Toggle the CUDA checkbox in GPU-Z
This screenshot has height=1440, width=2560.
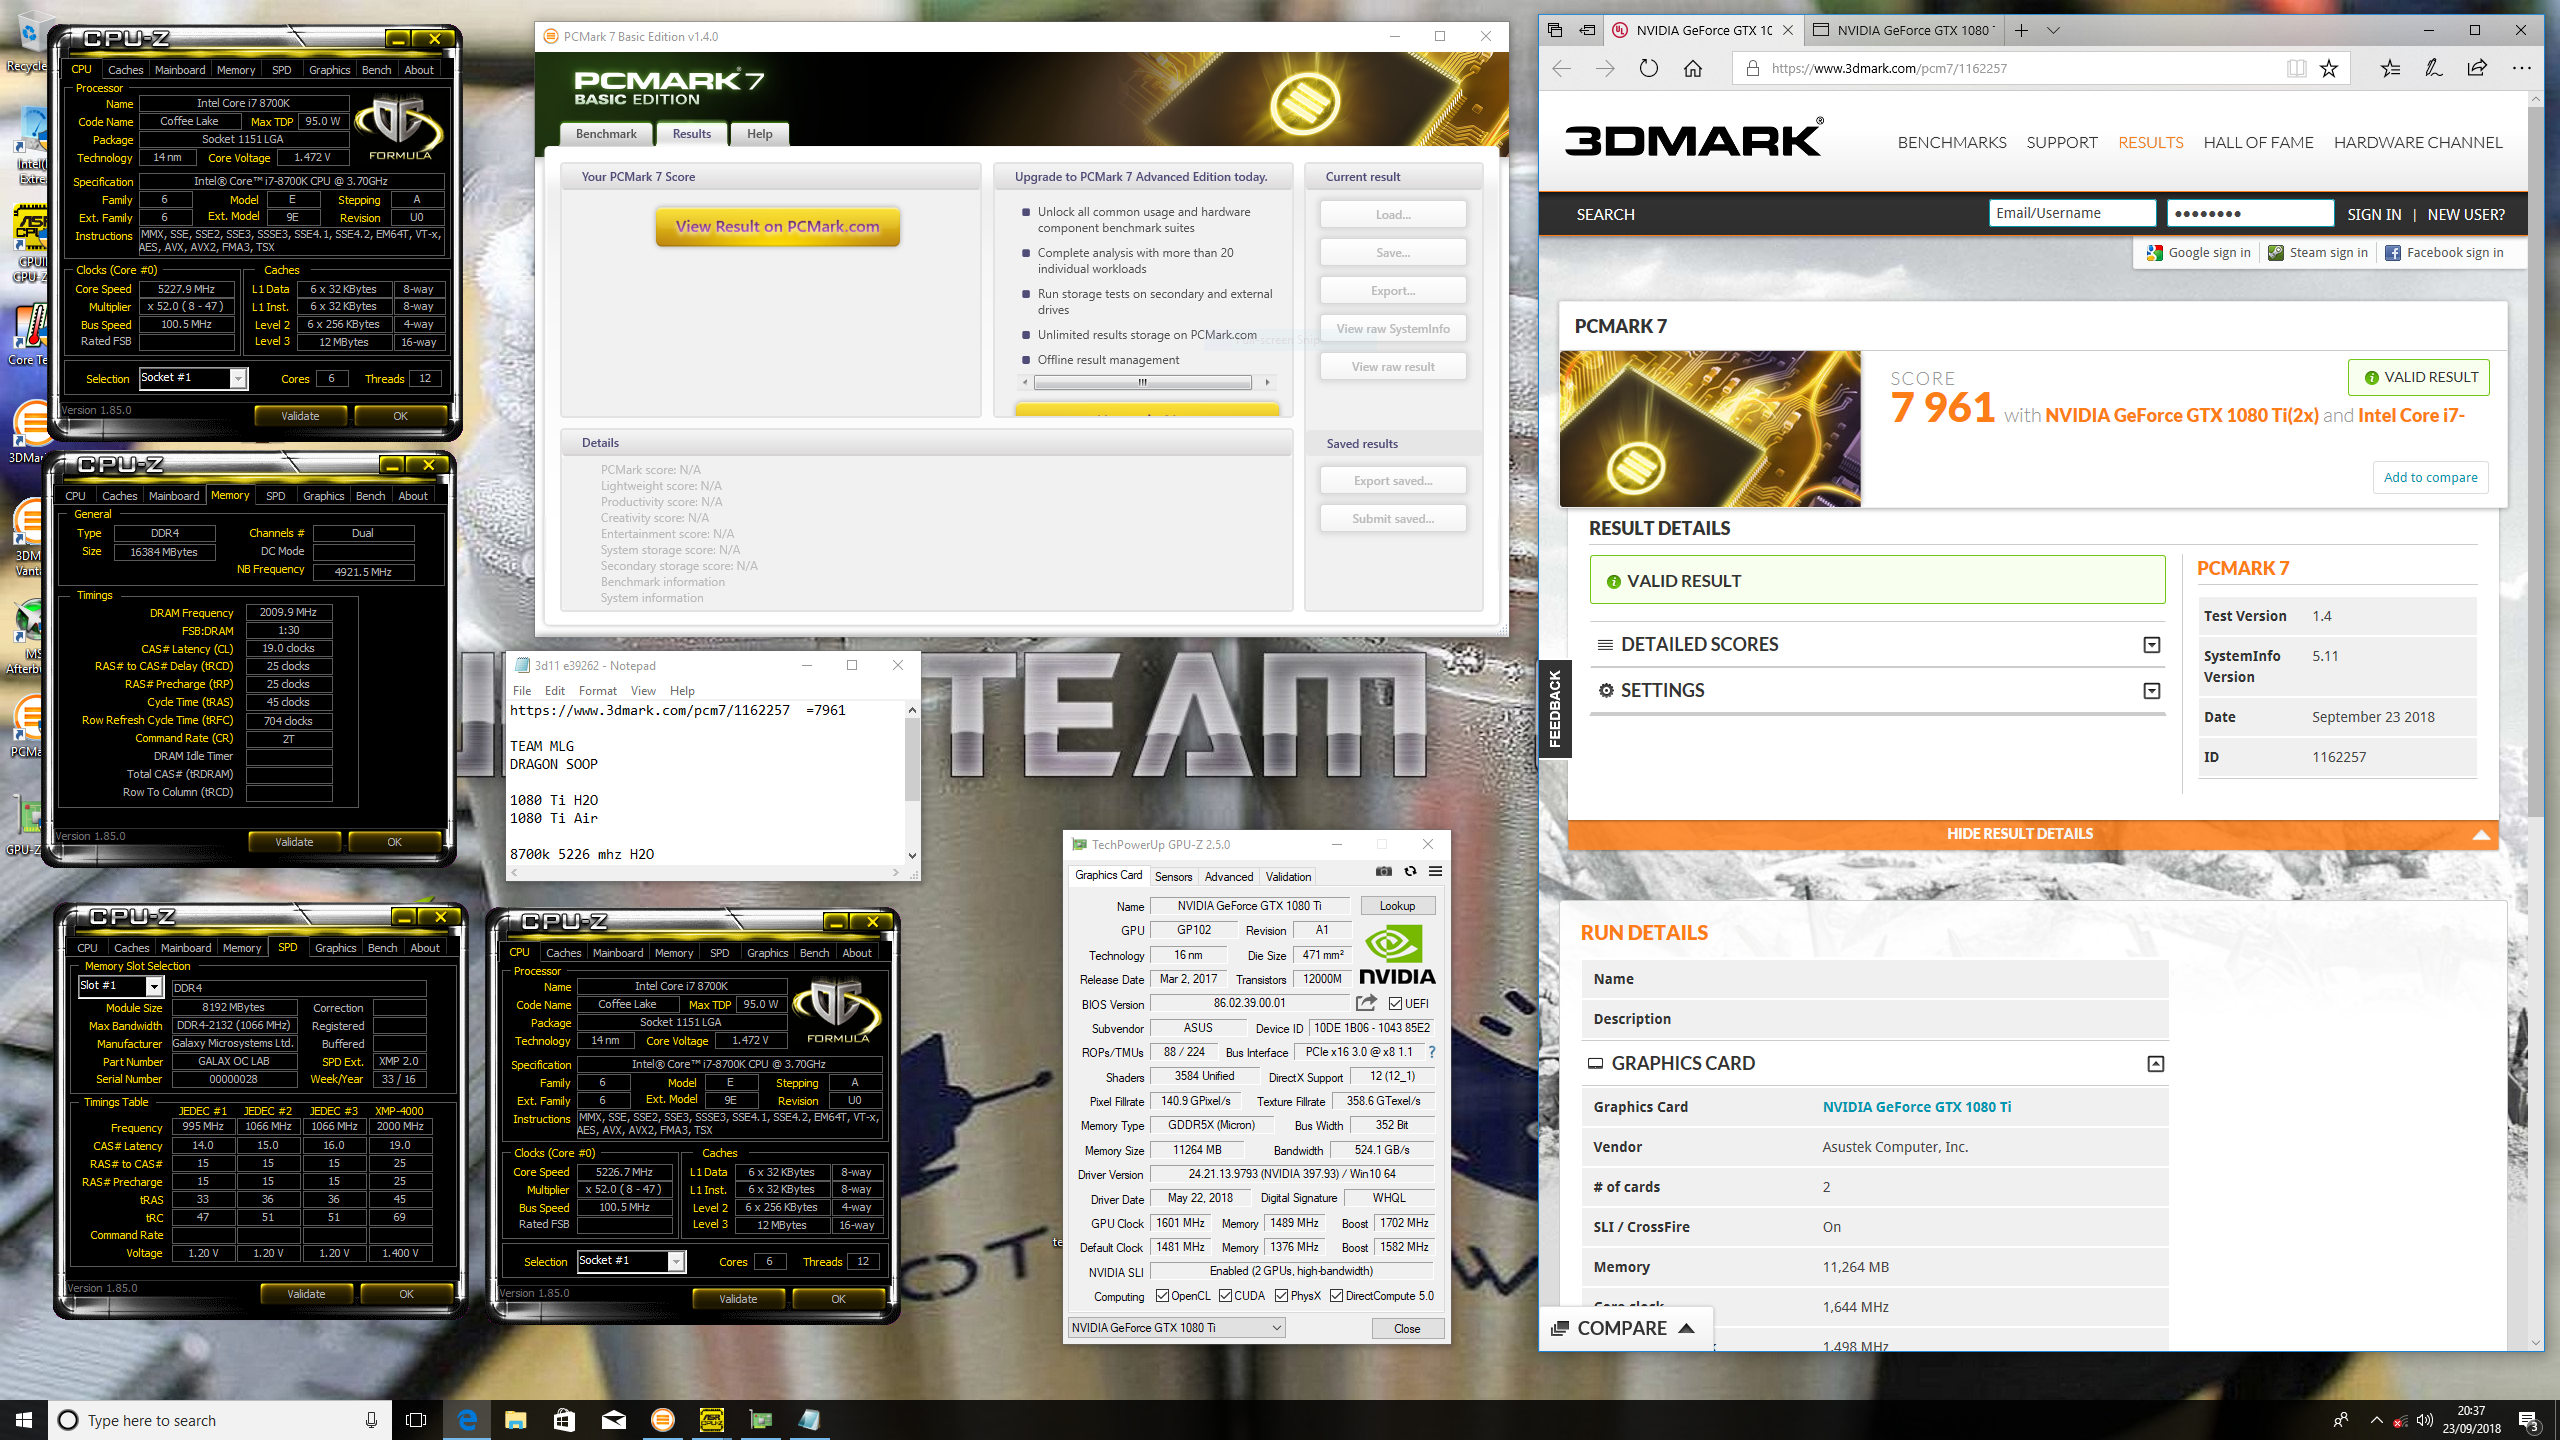tap(1225, 1296)
